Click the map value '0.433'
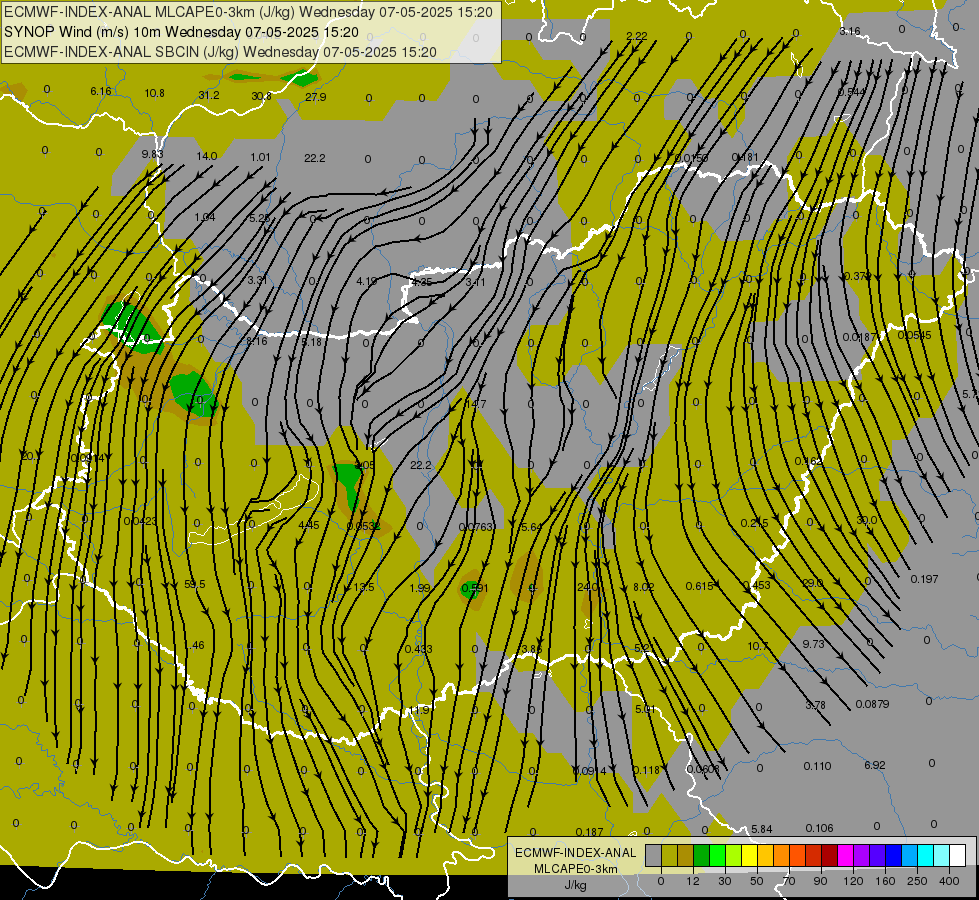The width and height of the screenshot is (979, 900). click(418, 649)
